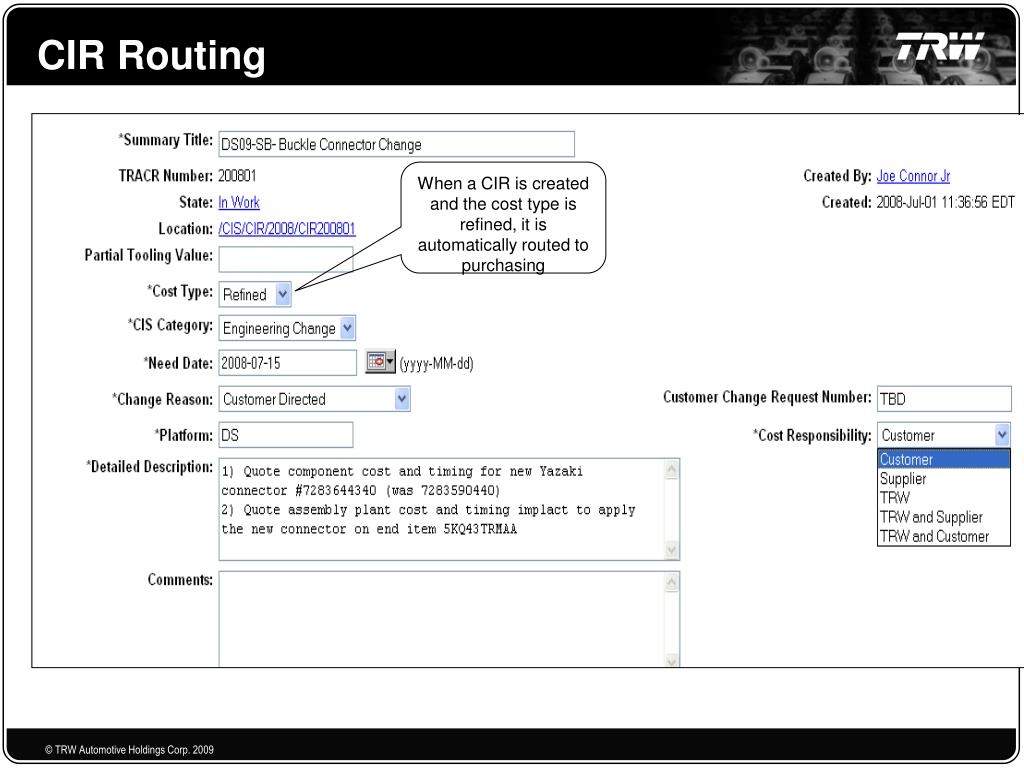Image resolution: width=1024 pixels, height=768 pixels.
Task: Select the Created timestamp 2008-Jul-01 11:36:56 EDT
Action: (945, 202)
